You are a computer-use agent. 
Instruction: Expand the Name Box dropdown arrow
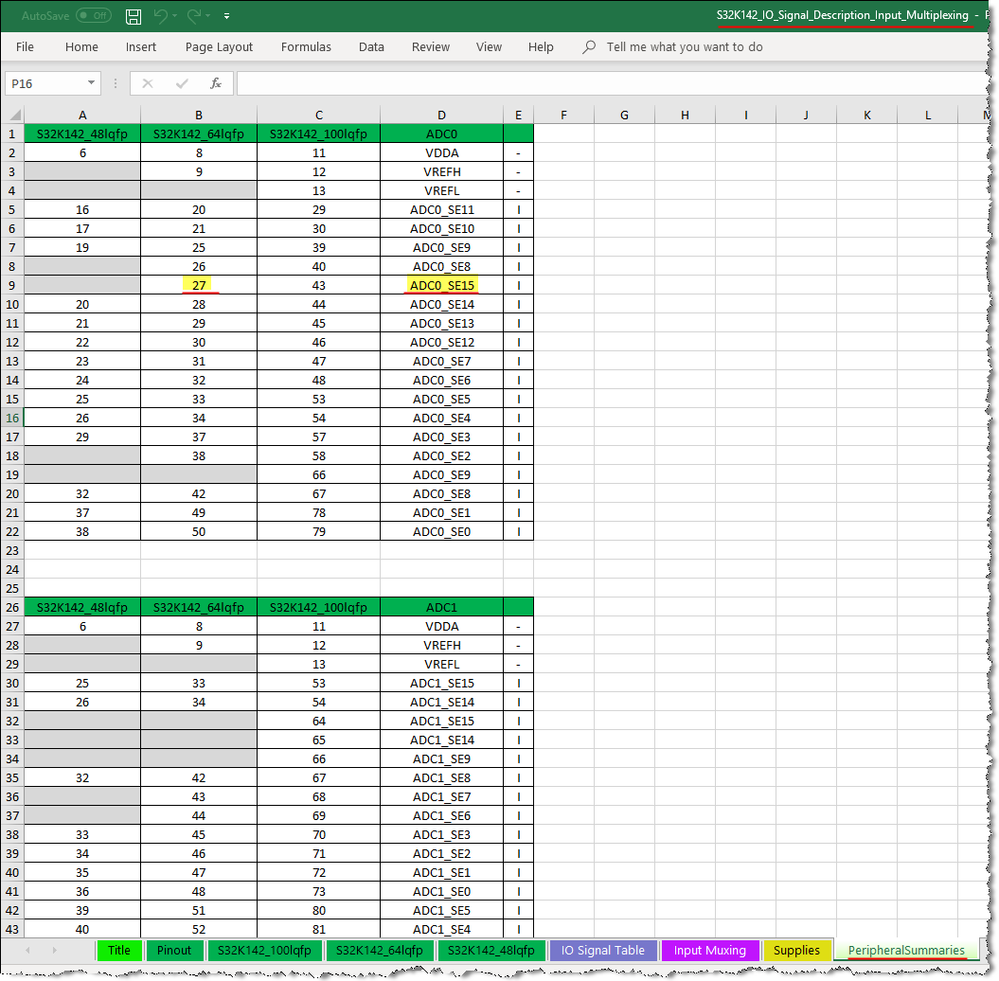91,83
